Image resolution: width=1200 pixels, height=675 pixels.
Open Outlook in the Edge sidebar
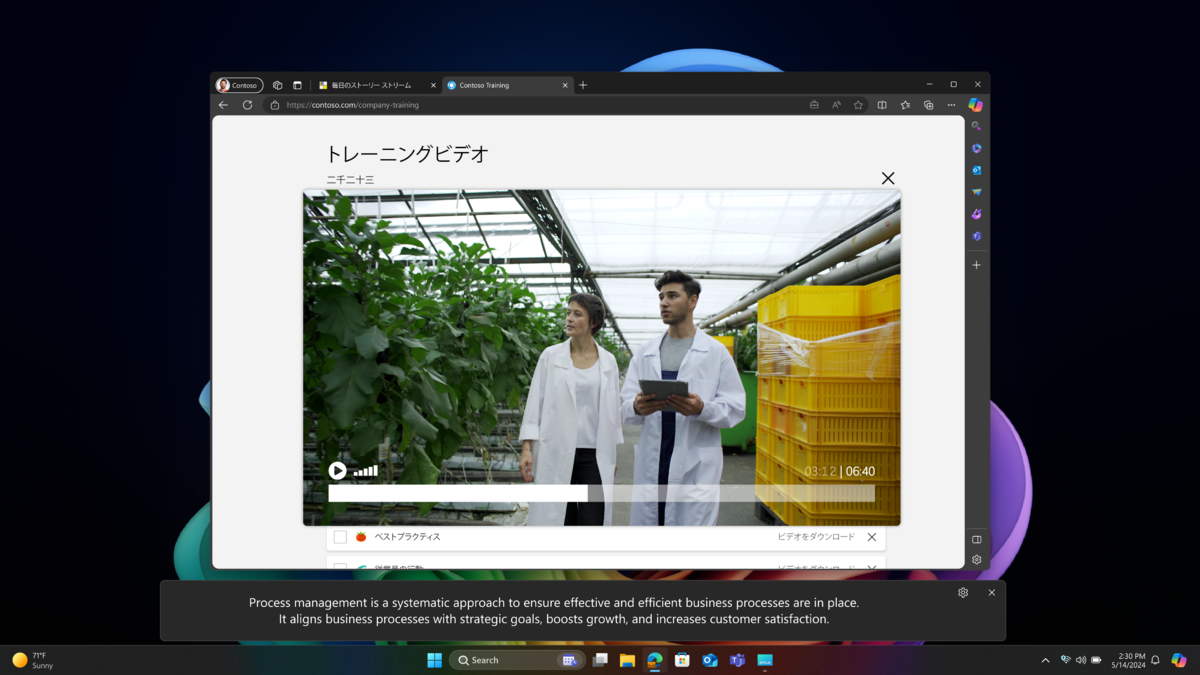(x=977, y=170)
